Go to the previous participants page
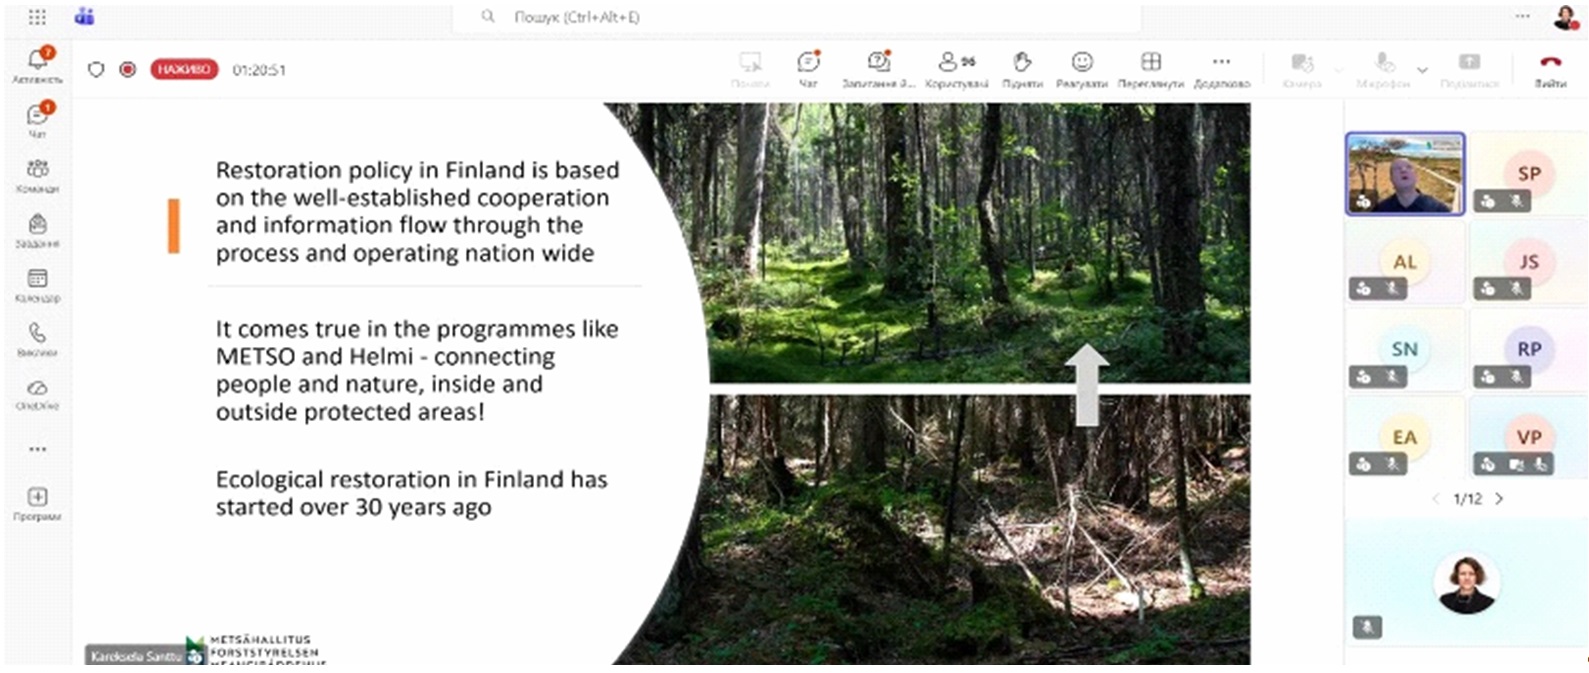The height and width of the screenshot is (673, 1589). click(x=1436, y=498)
